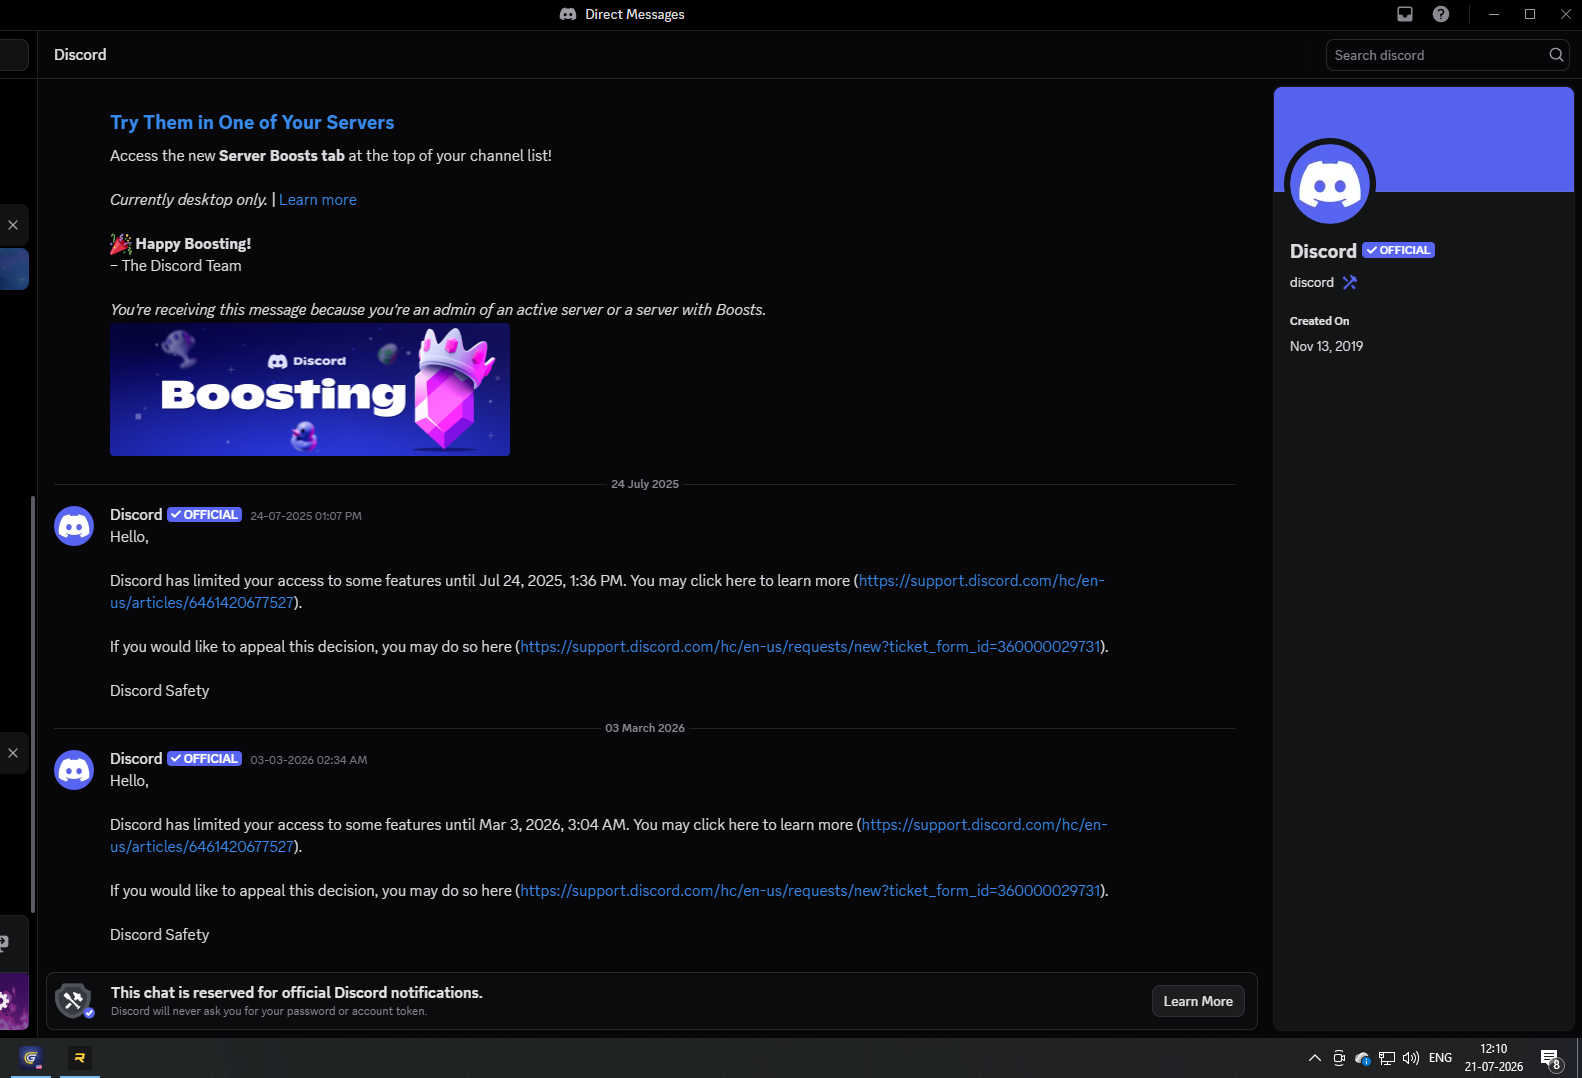The height and width of the screenshot is (1078, 1582).
Task: Click the shield icon in the official notifications bar
Action: pyautogui.click(x=74, y=1000)
